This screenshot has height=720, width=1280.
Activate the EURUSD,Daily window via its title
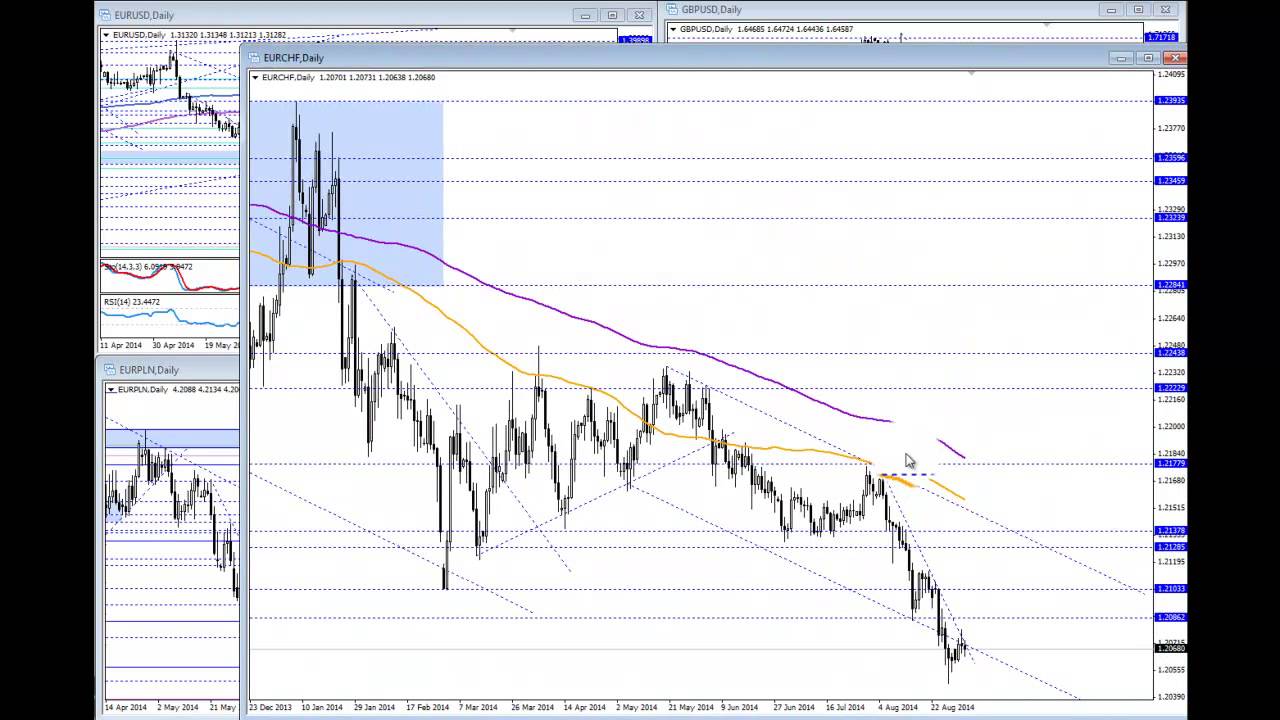pyautogui.click(x=144, y=15)
